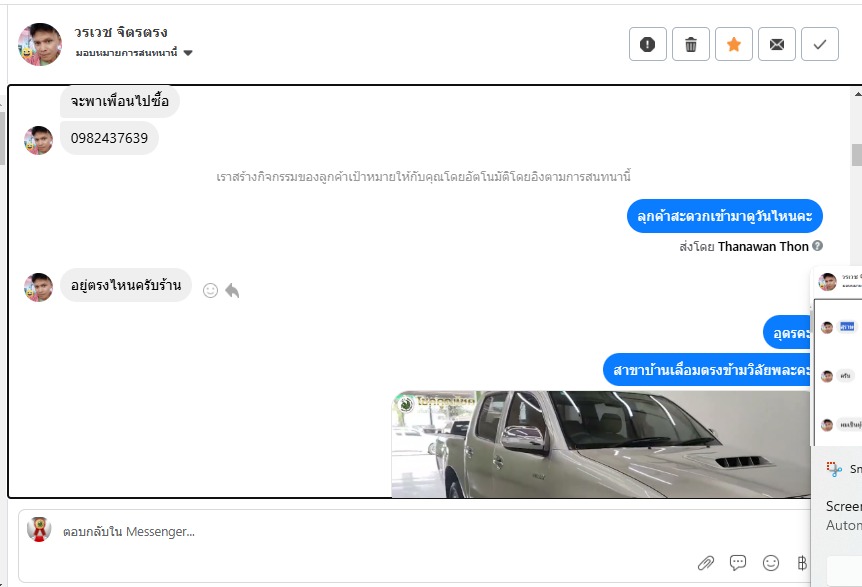Open emoji picker in reply box
Screen dimensions: 862x587
[x=771, y=563]
